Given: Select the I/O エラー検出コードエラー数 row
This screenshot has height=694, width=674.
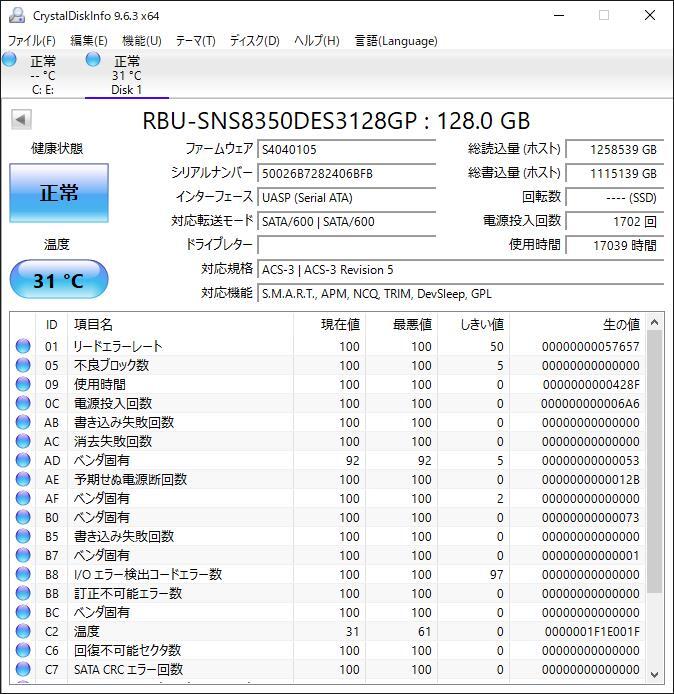Looking at the screenshot, I should point(327,574).
